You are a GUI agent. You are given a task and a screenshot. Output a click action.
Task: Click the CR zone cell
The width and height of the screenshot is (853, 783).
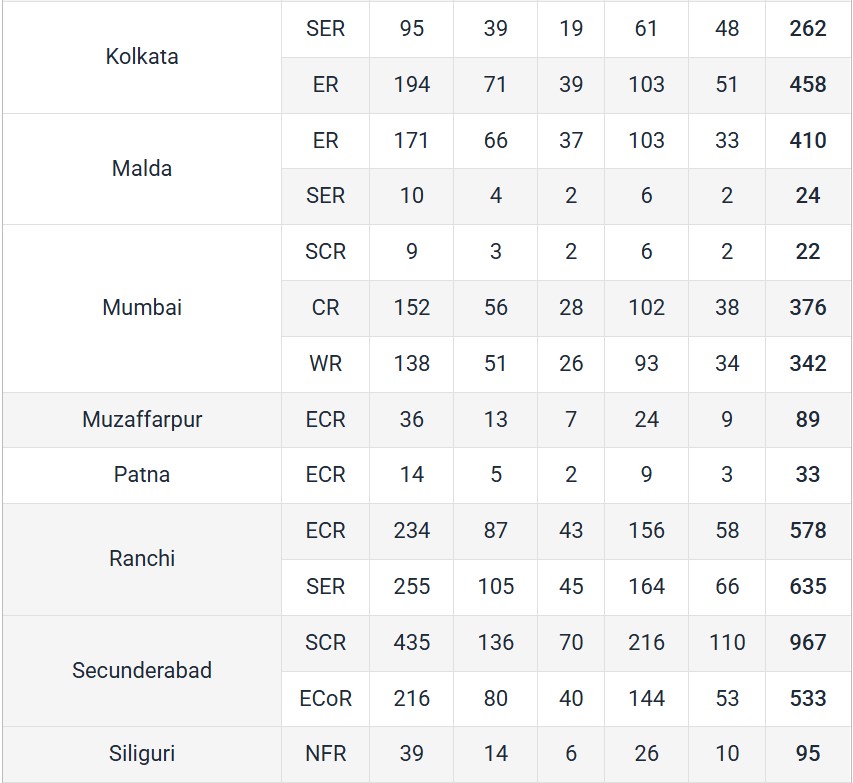(x=325, y=307)
